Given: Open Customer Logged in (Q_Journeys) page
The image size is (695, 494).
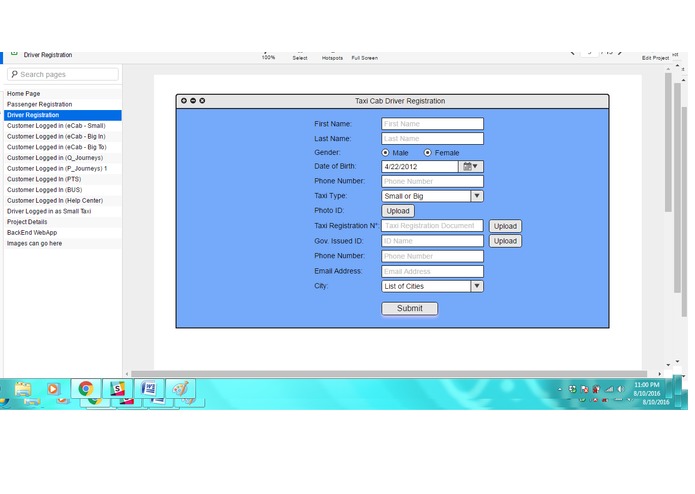Looking at the screenshot, I should 62,158.
